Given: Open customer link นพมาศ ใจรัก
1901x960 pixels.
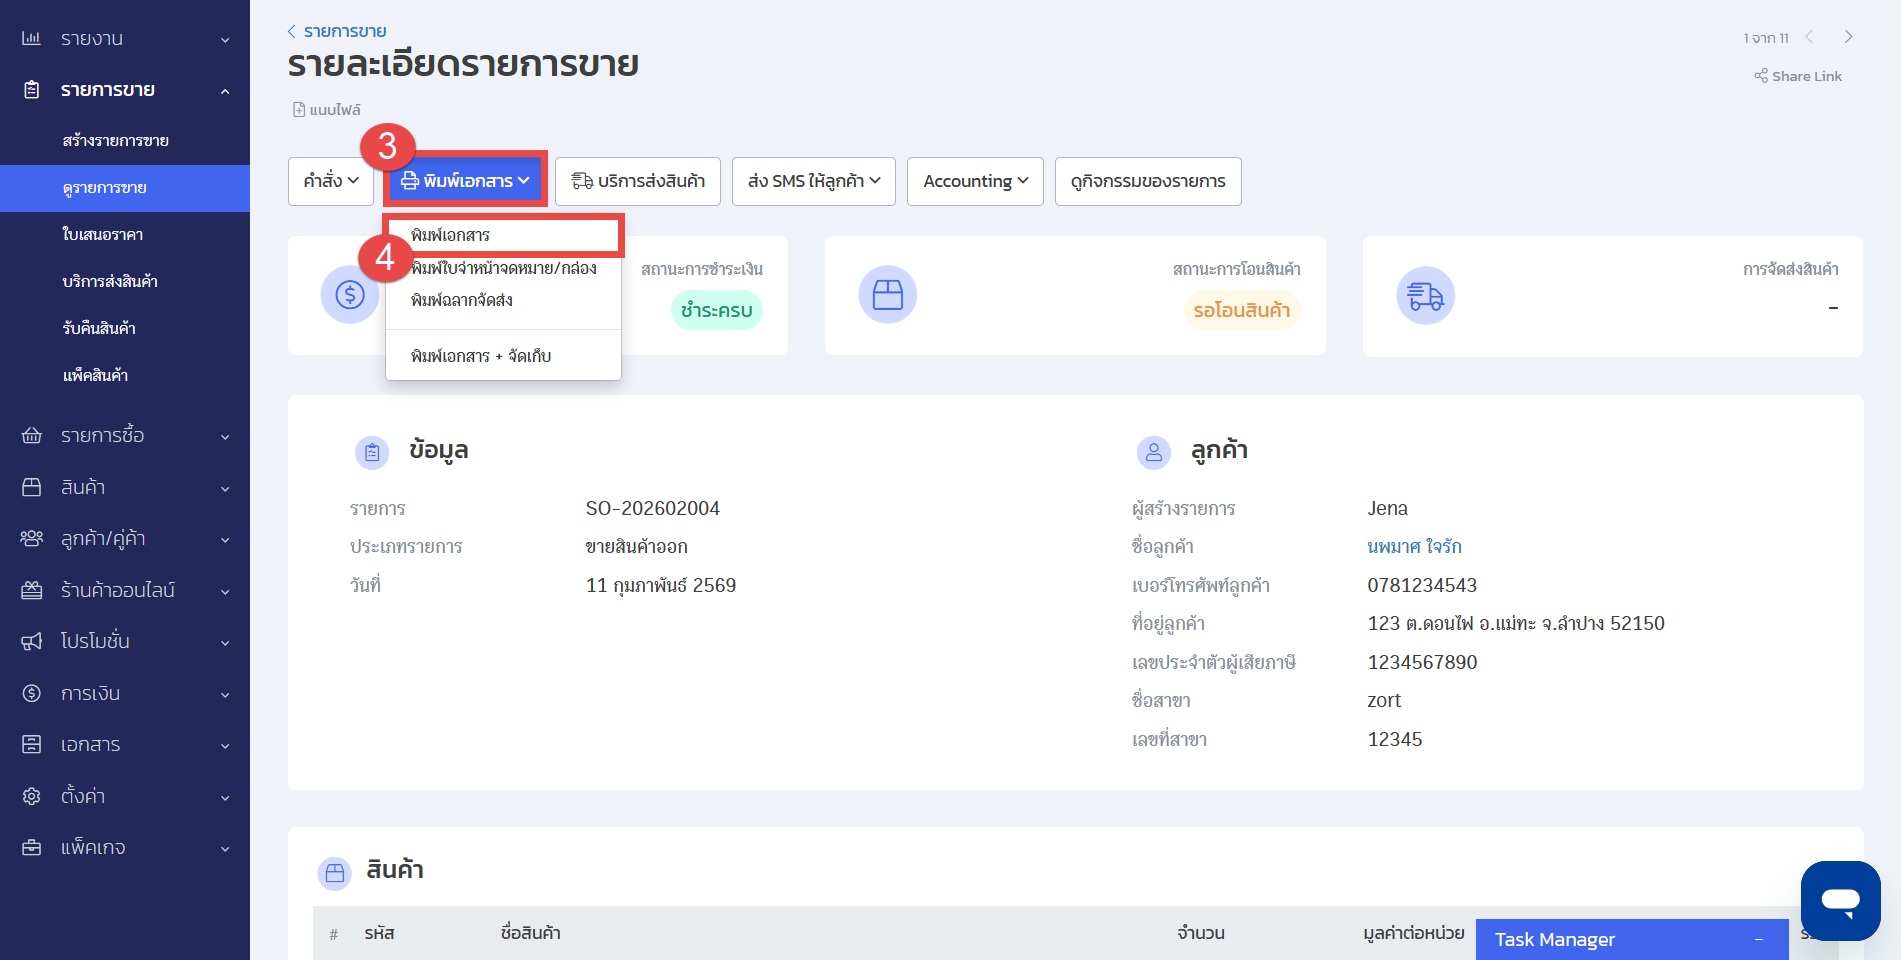Looking at the screenshot, I should point(1414,547).
